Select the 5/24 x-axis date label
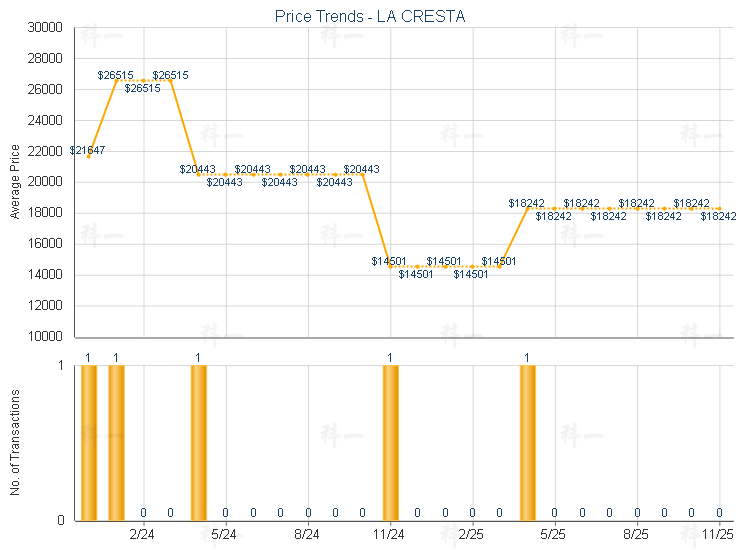The image size is (740, 550). click(225, 535)
